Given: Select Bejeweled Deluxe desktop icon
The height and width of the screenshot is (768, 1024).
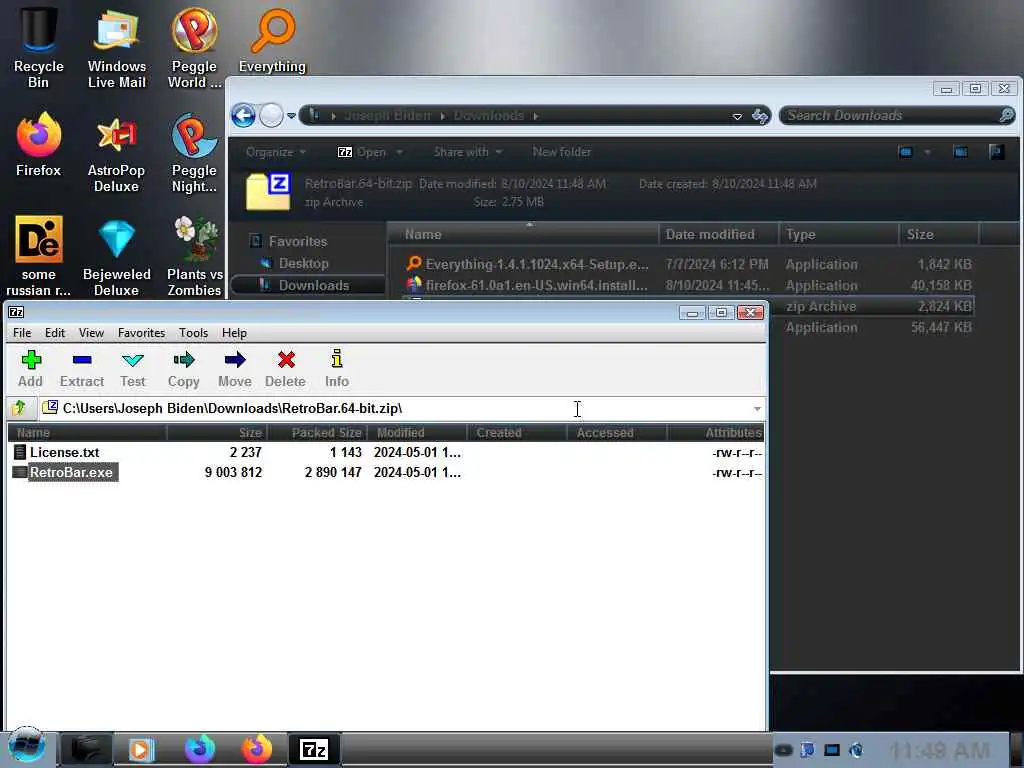Looking at the screenshot, I should point(116,256).
